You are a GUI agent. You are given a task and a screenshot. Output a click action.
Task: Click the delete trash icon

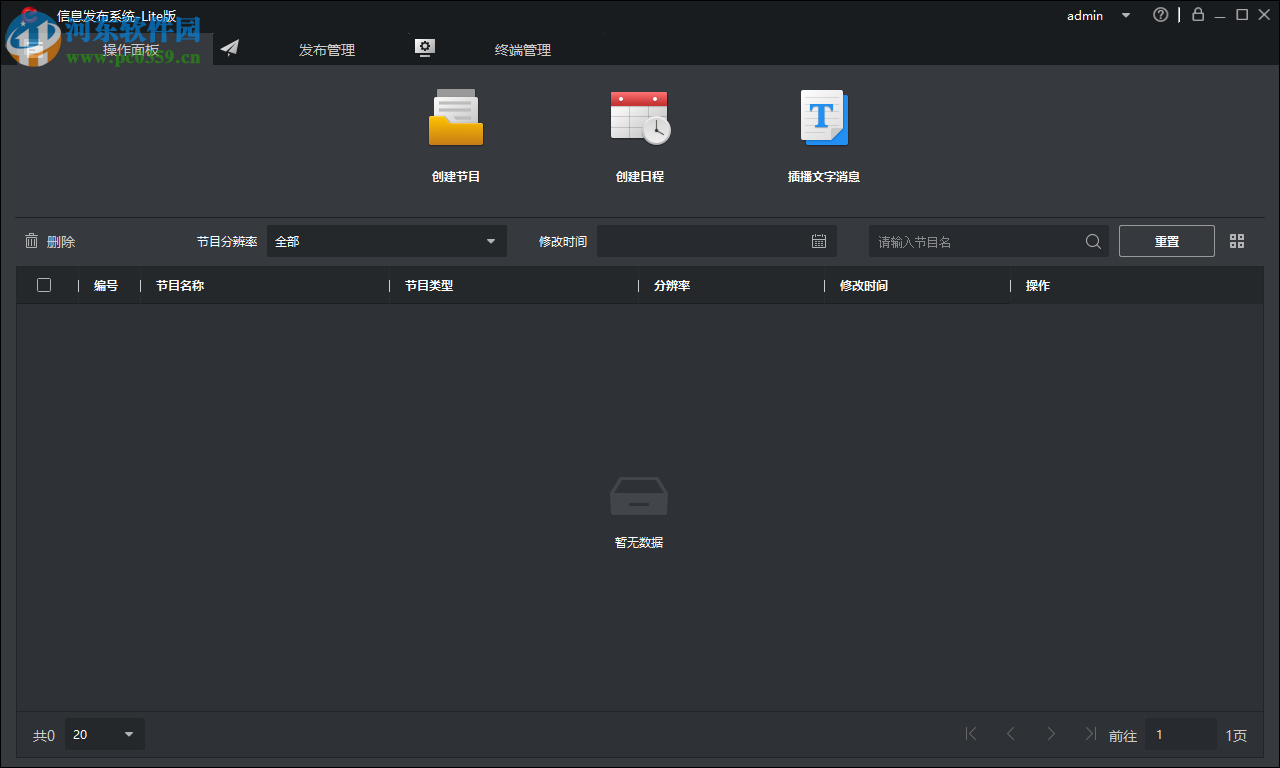pos(31,241)
